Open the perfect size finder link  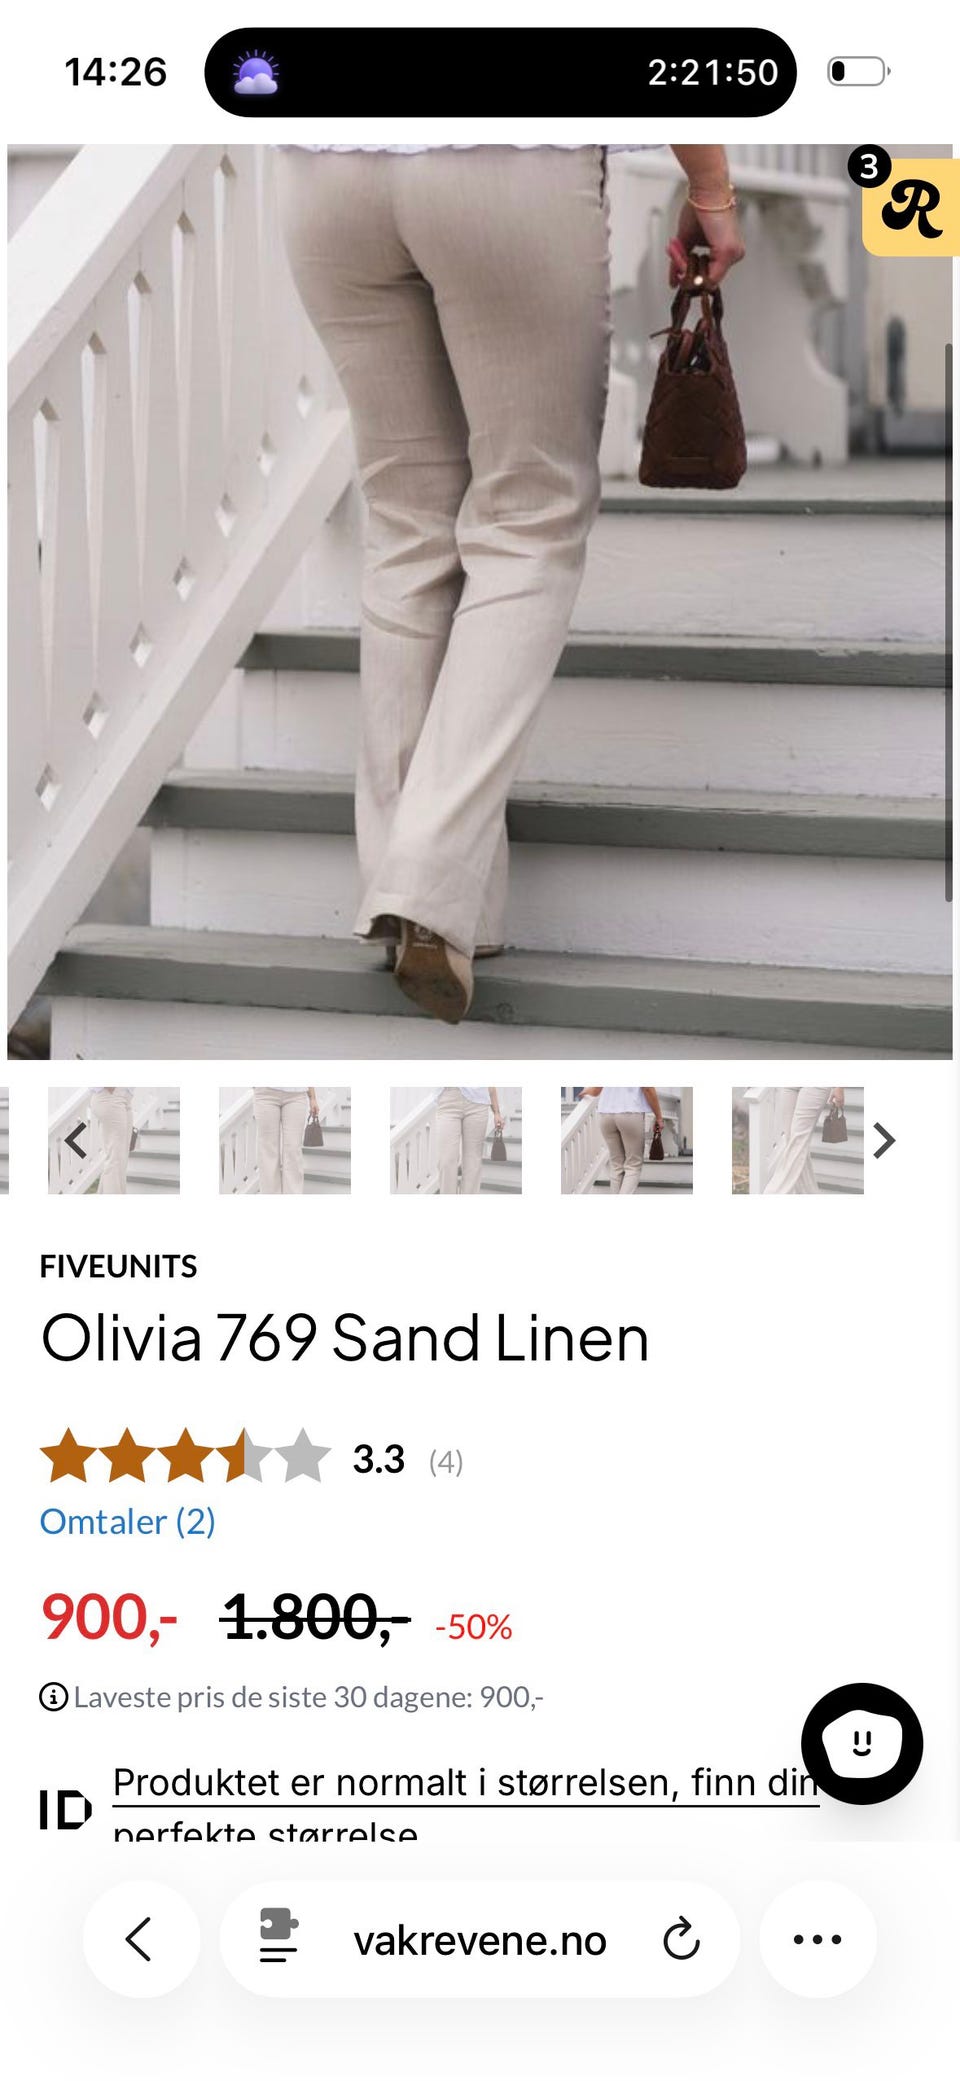click(466, 1803)
